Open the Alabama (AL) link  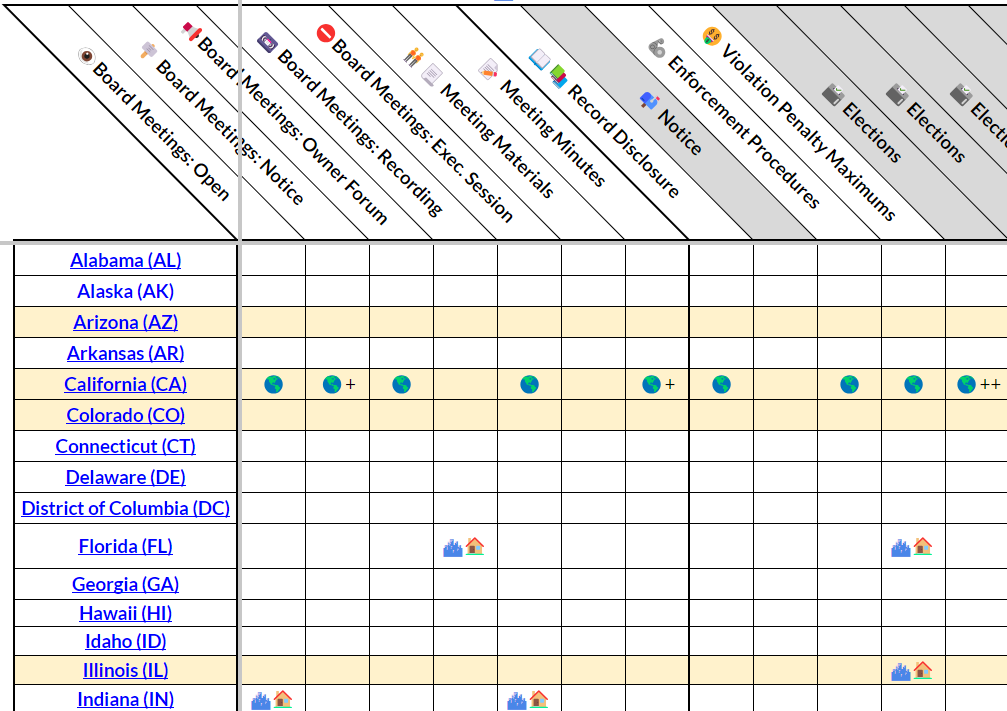(125, 260)
